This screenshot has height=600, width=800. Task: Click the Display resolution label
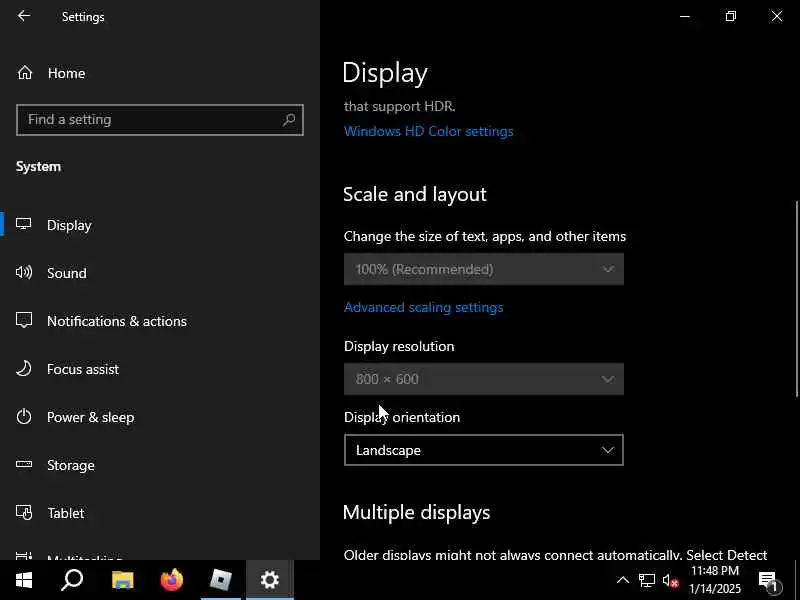(x=399, y=346)
